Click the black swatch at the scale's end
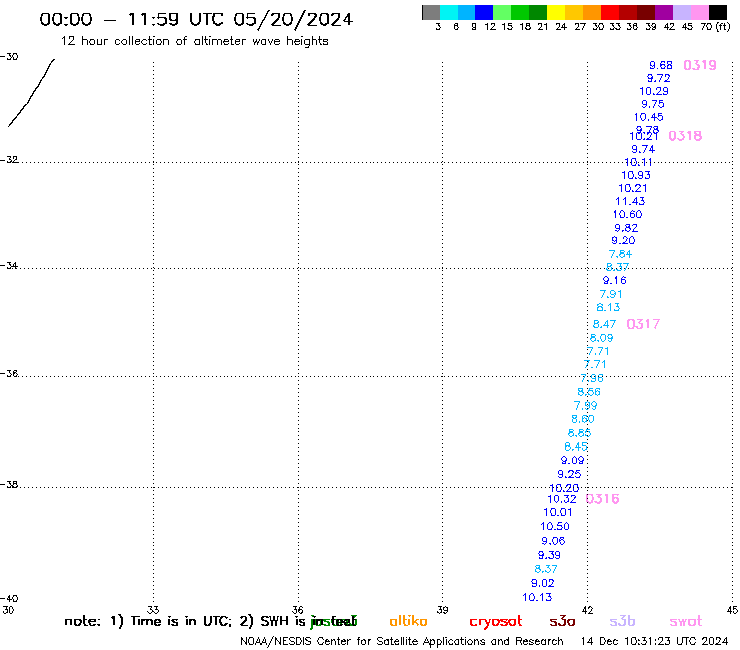This screenshot has height=650, width=740. point(718,12)
